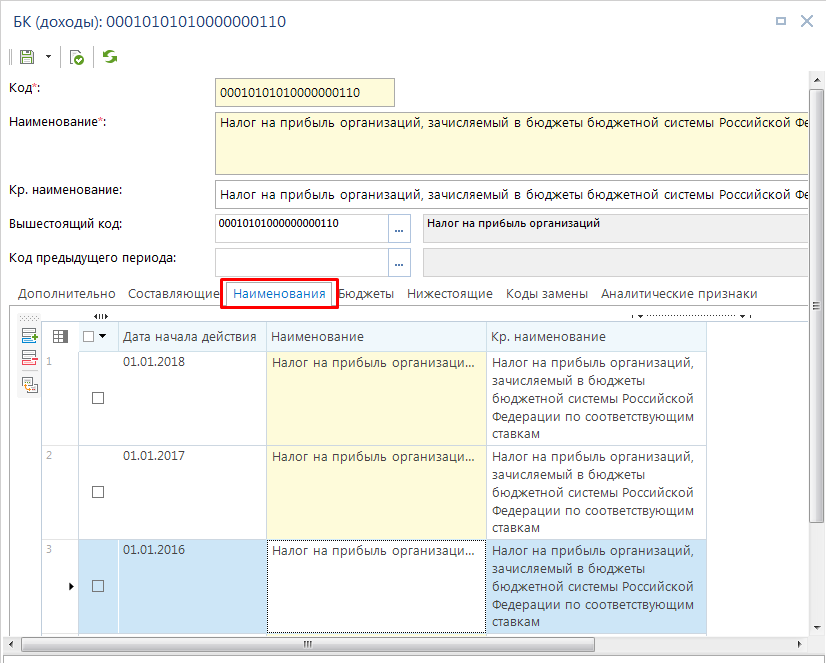The image size is (826, 663).
Task: Add a new row with the green plus icon
Action: tap(30, 335)
